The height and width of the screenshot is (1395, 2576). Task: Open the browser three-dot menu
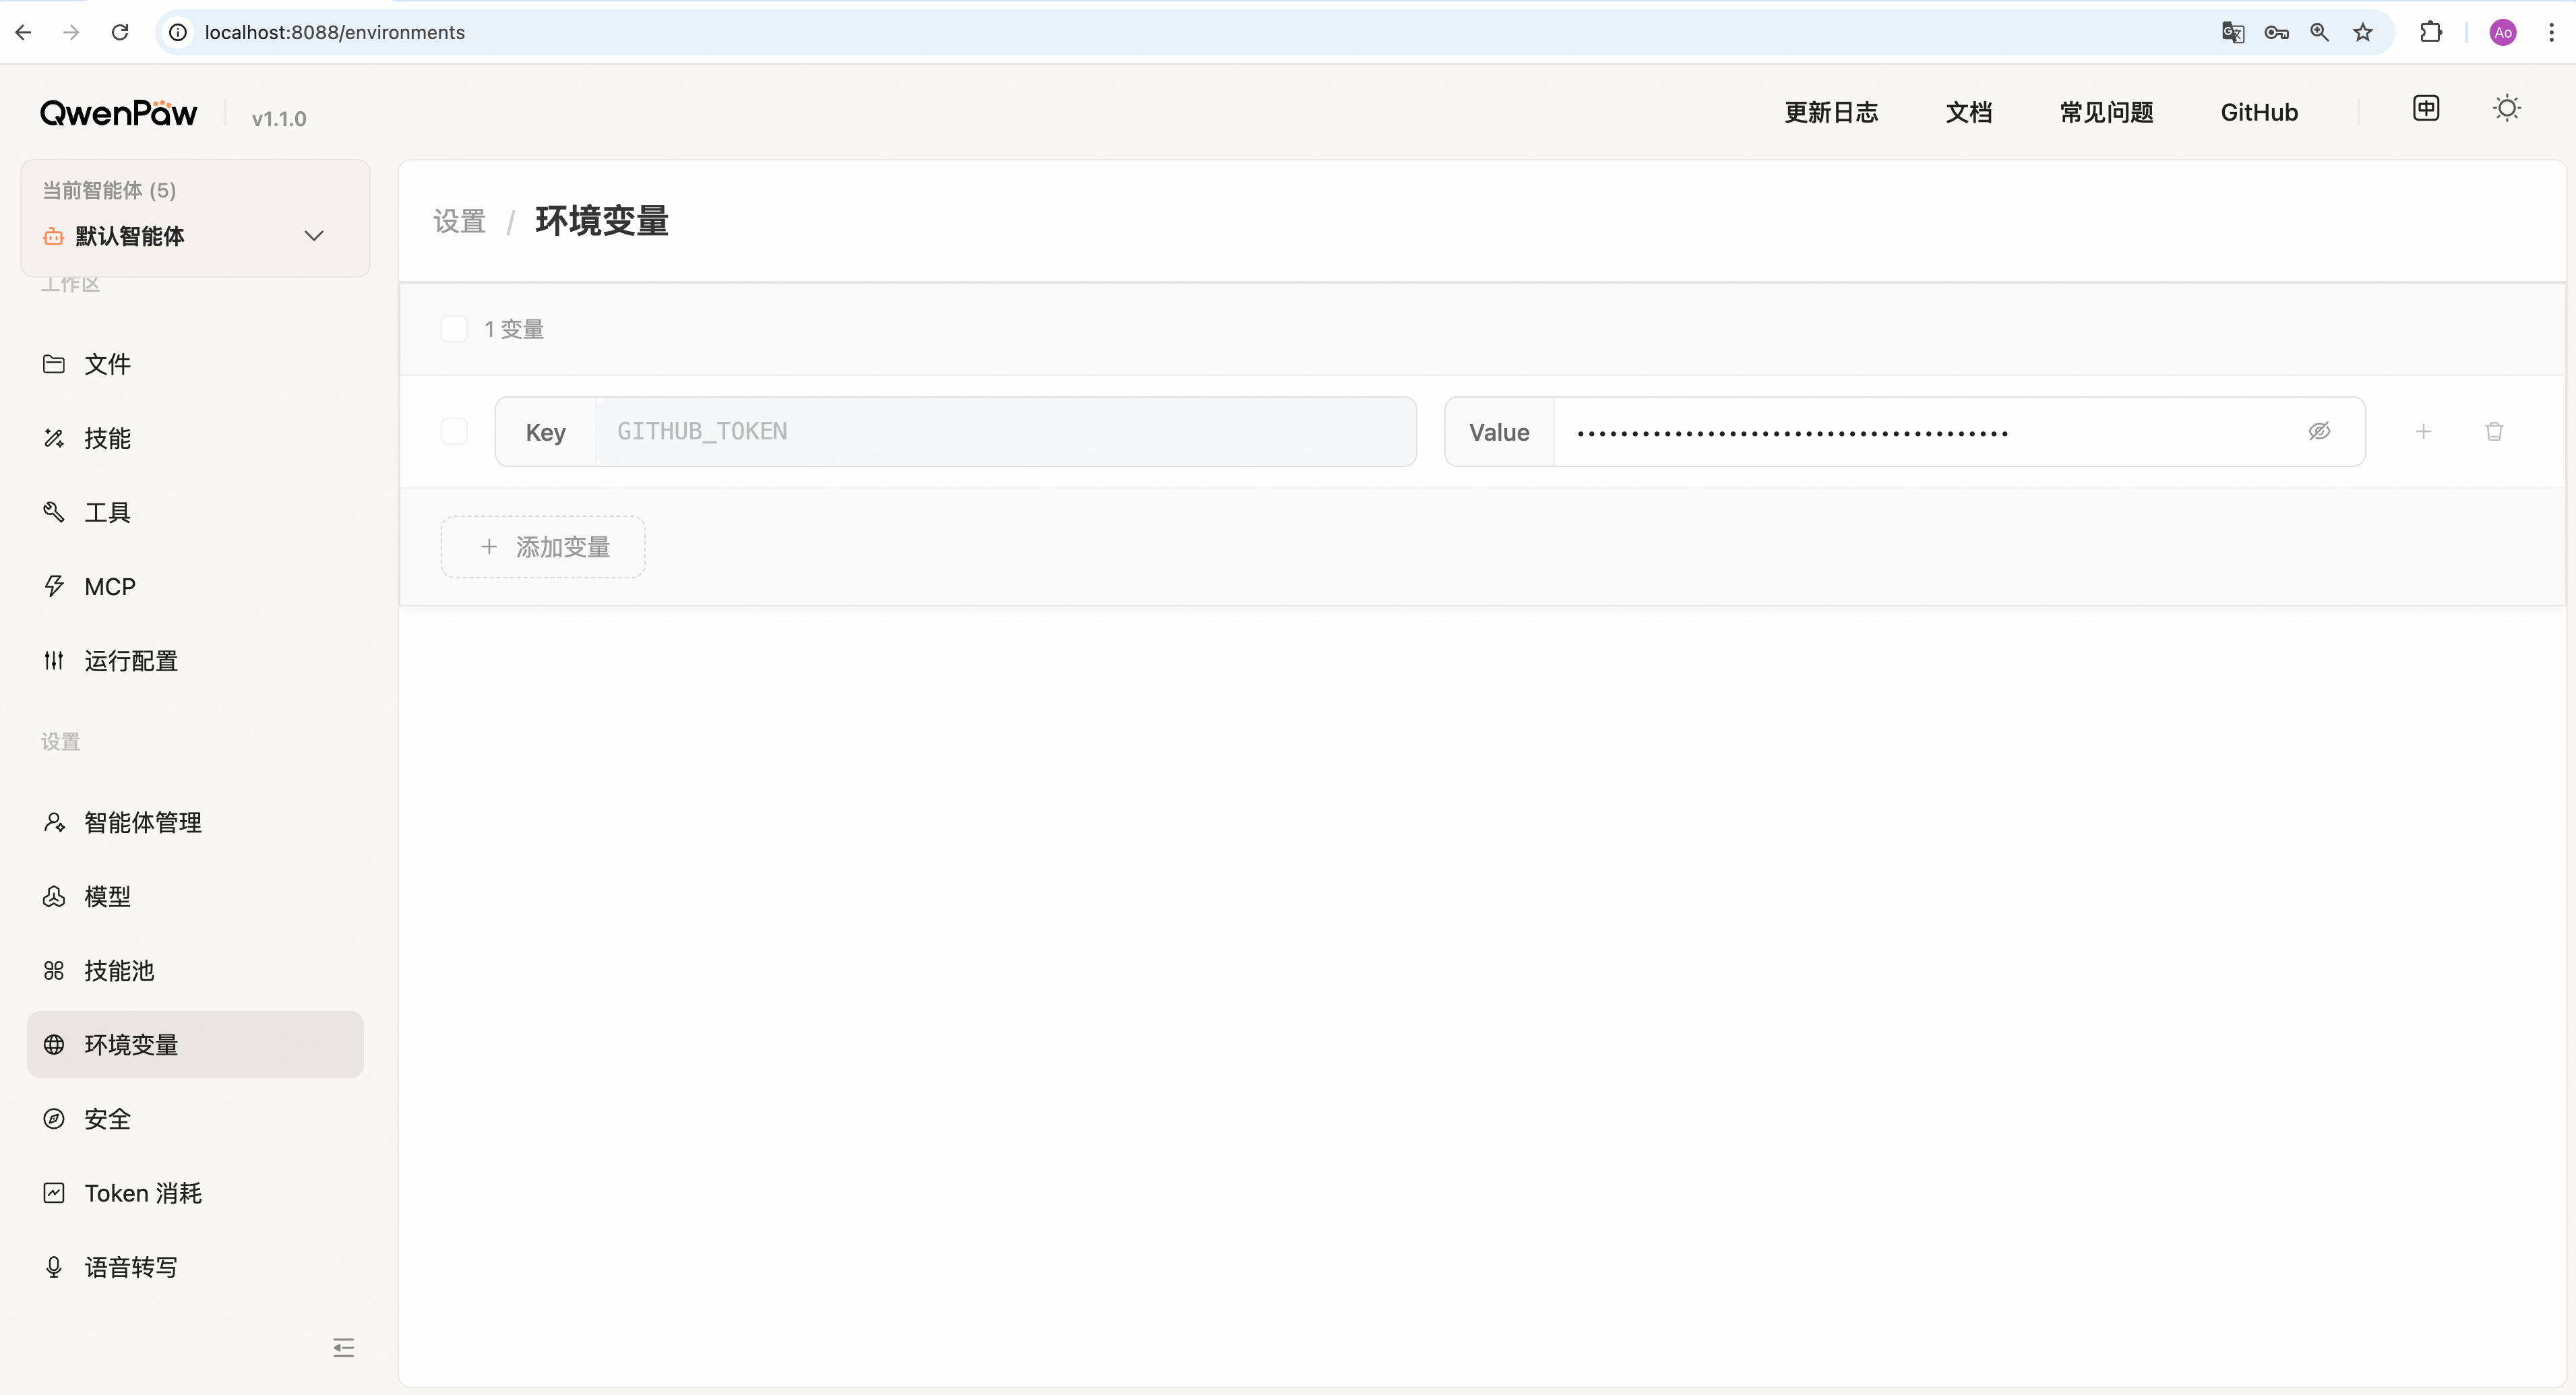(x=2551, y=32)
